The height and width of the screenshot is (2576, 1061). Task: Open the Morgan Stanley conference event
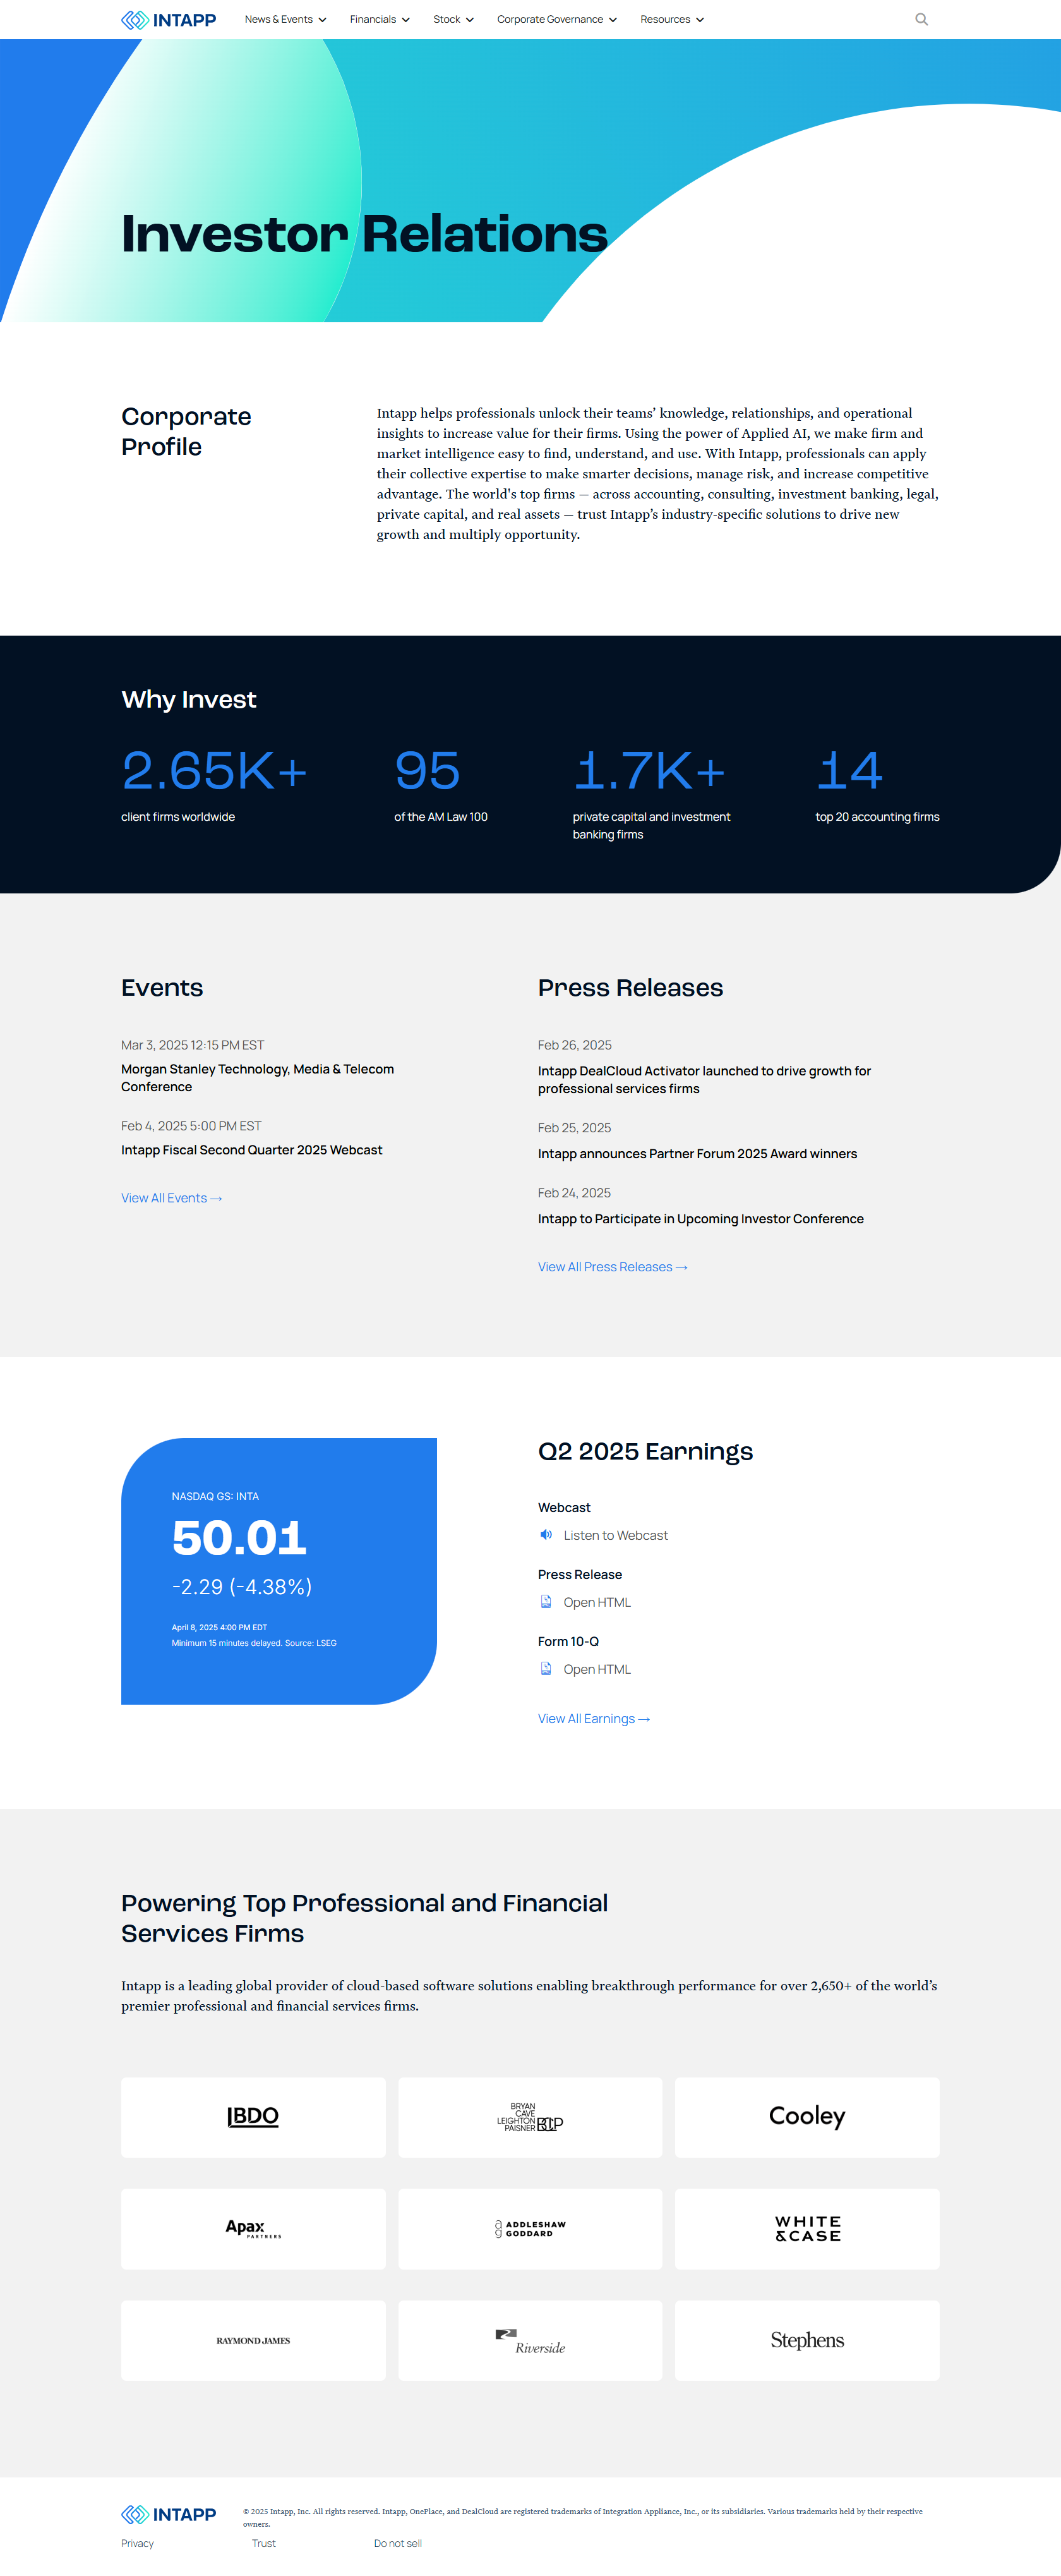pyautogui.click(x=257, y=1078)
